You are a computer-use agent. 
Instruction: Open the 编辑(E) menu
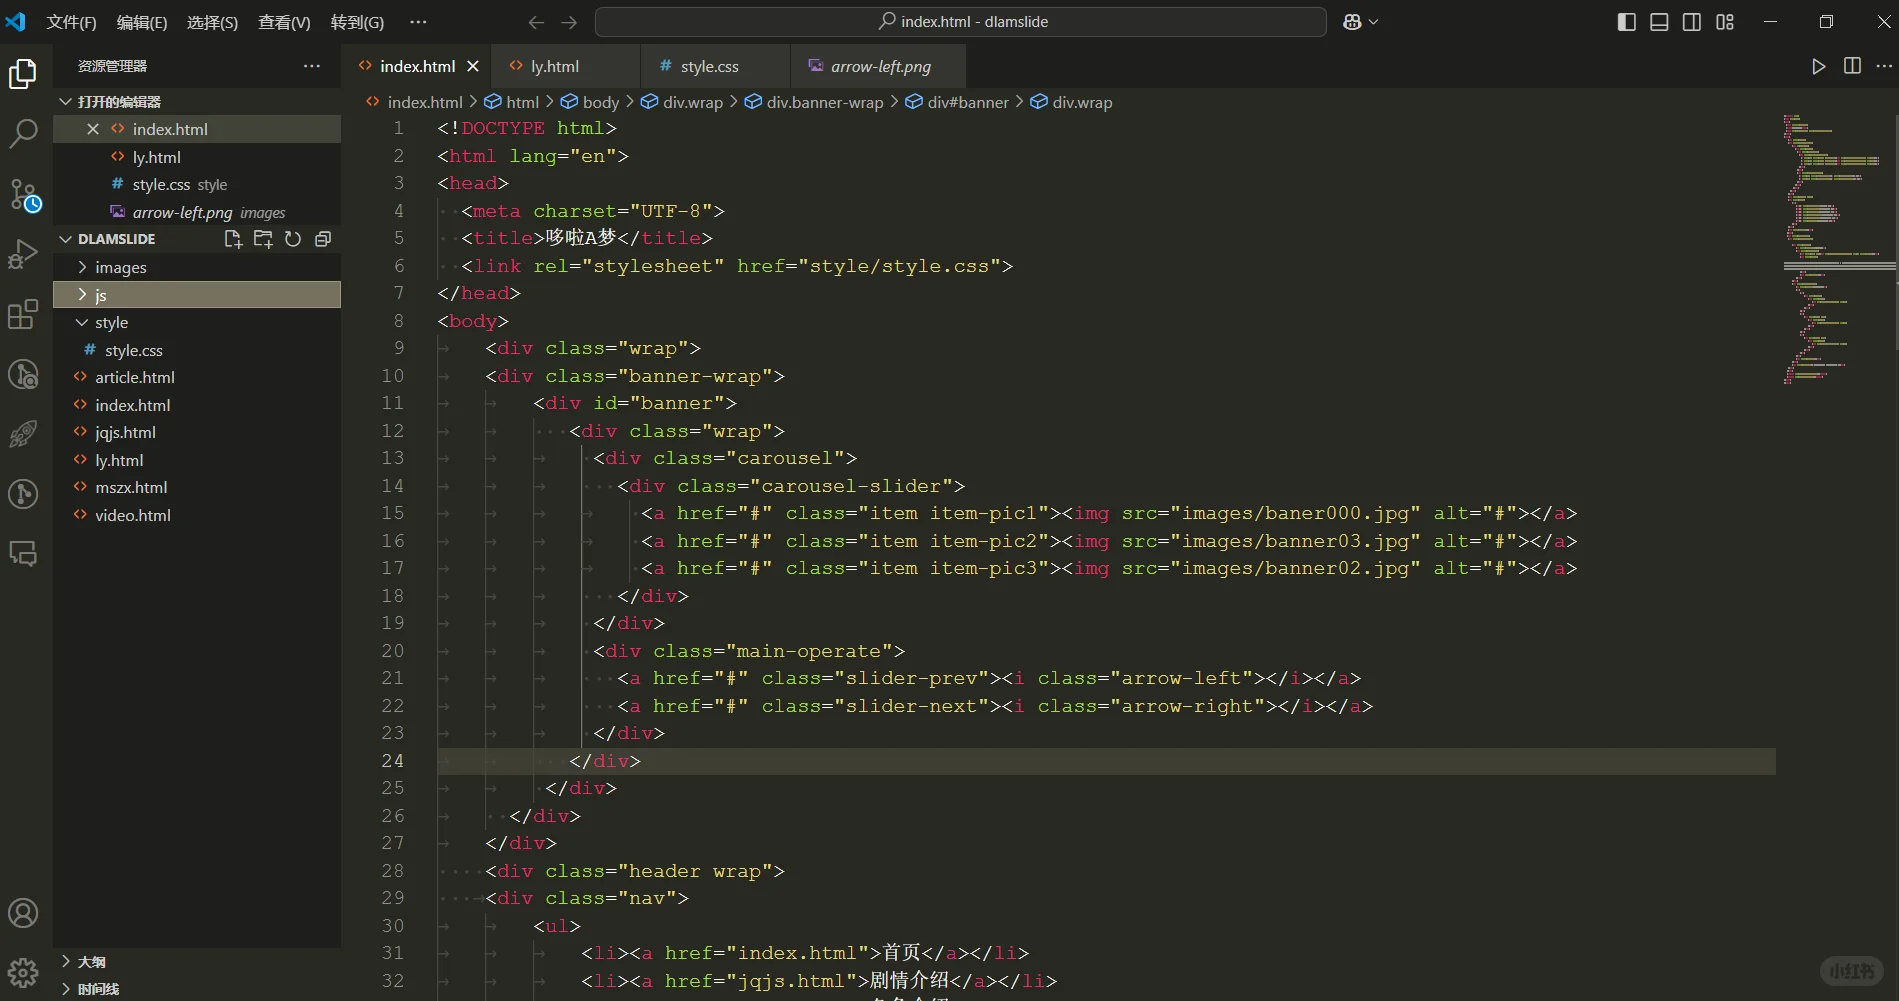(142, 22)
